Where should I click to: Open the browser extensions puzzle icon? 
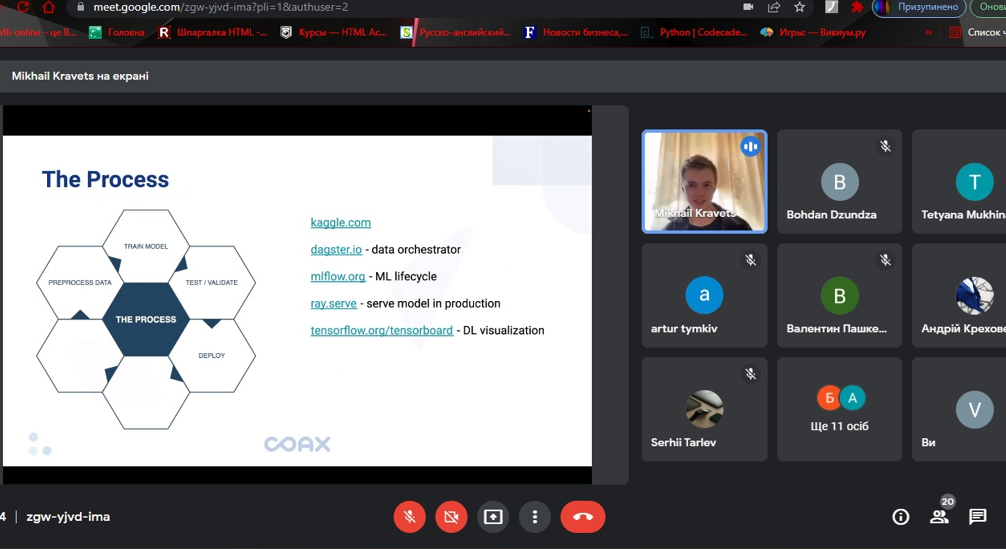click(857, 7)
